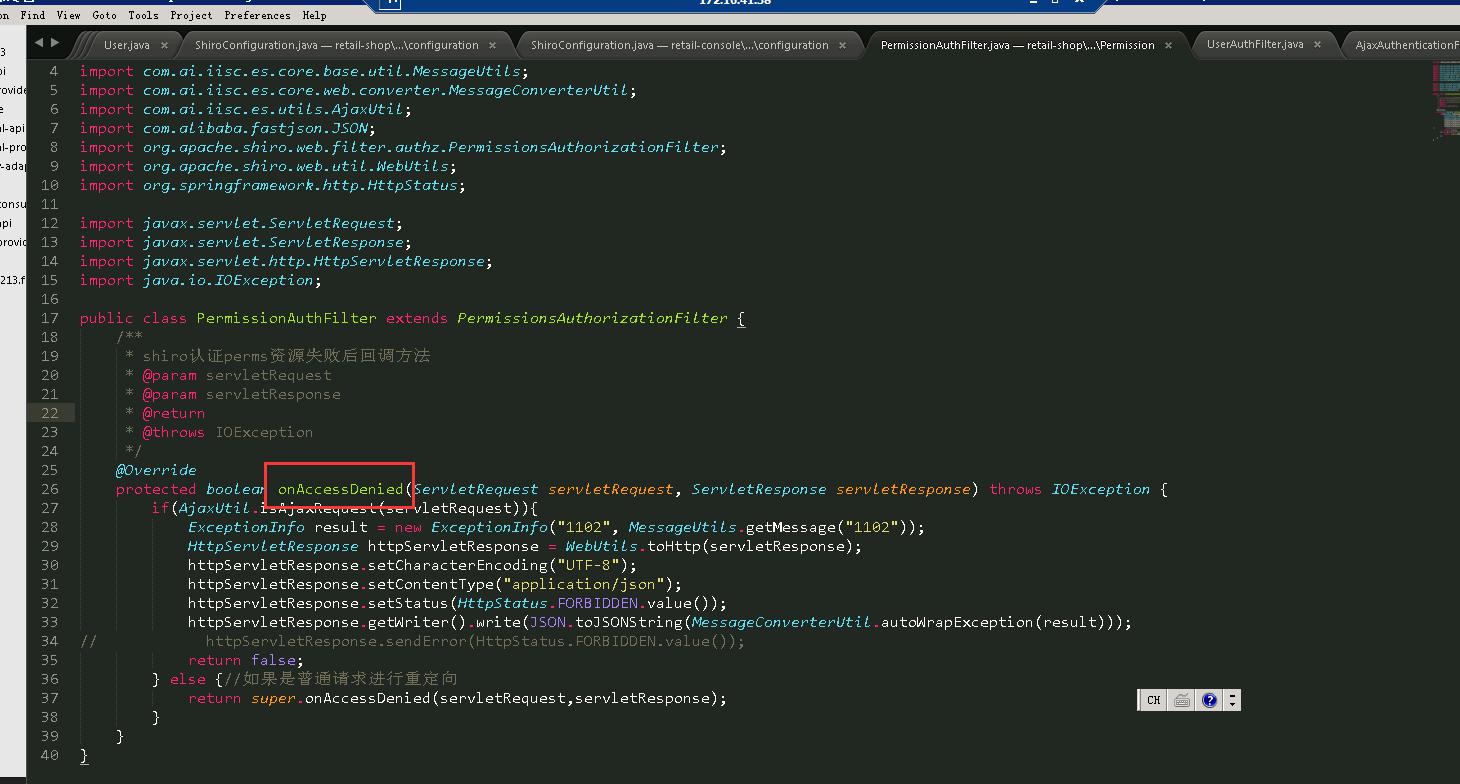The height and width of the screenshot is (784, 1460).
Task: Click the com.alibaba.fastjson.JSON import
Action: pyautogui.click(x=256, y=128)
